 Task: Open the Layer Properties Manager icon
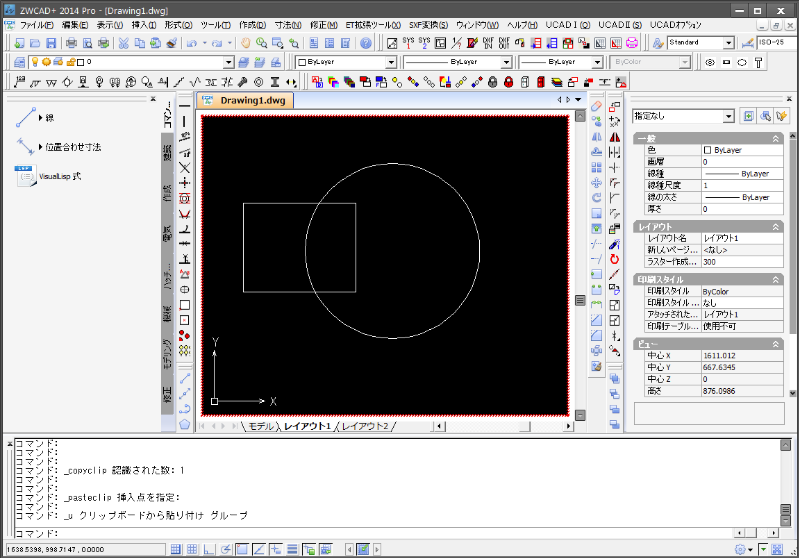pos(19,62)
